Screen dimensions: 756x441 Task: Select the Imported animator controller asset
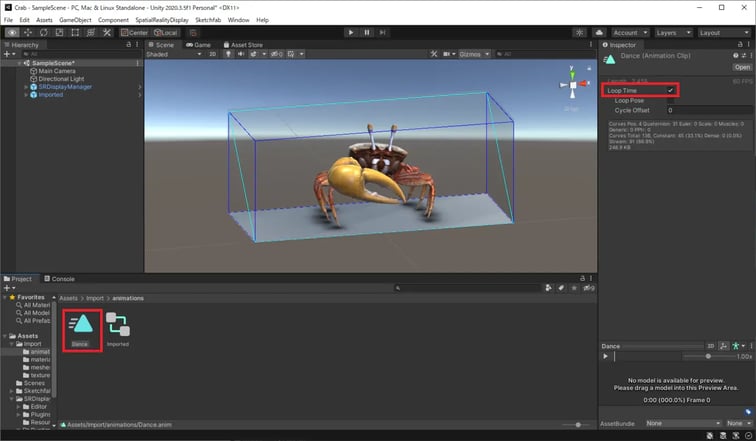click(x=117, y=325)
